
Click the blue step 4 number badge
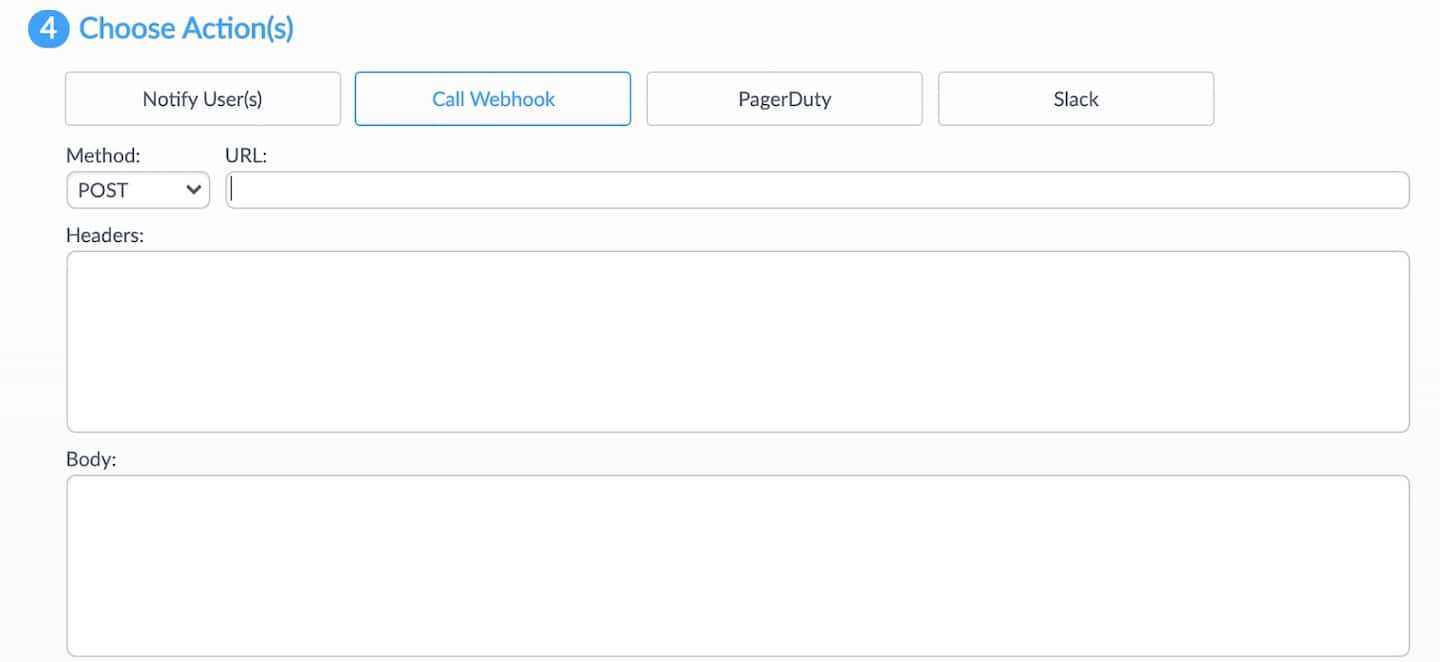coord(47,29)
